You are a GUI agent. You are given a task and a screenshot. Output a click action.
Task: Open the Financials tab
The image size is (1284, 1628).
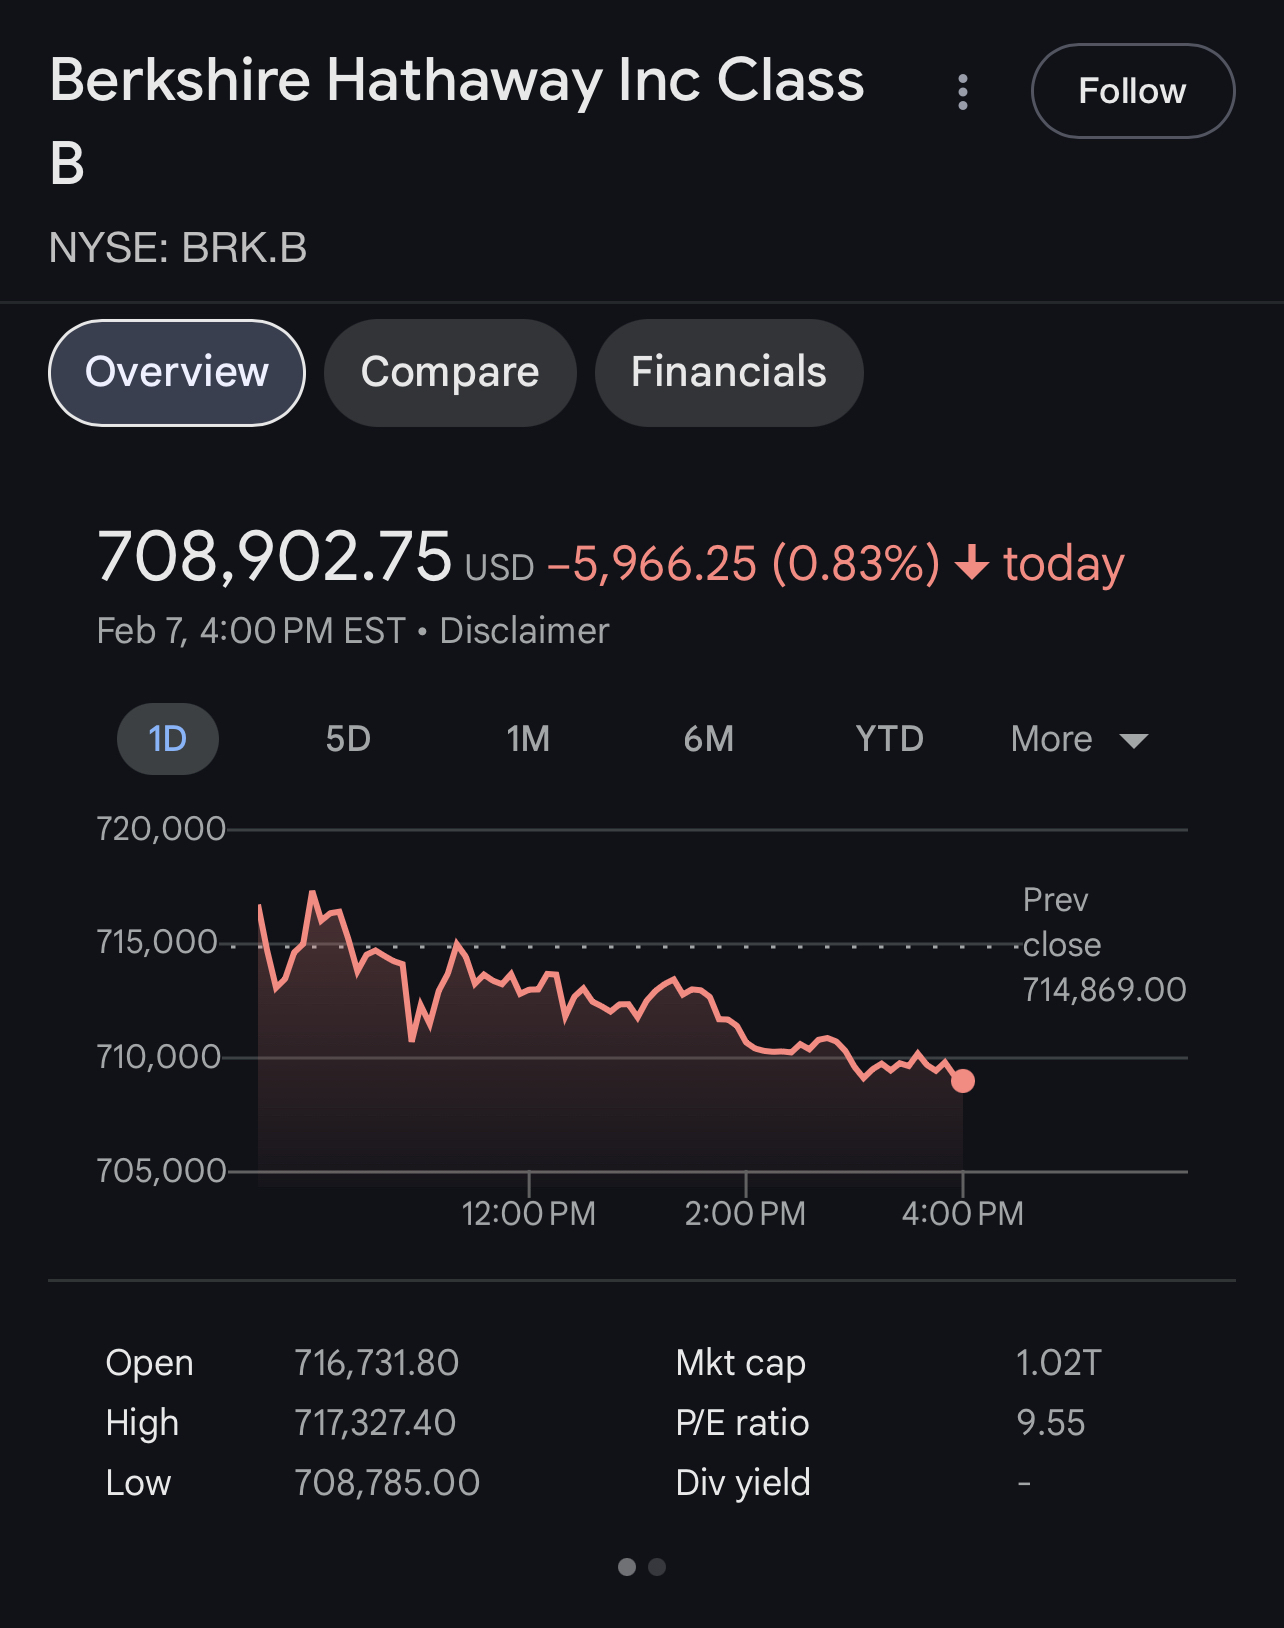tap(728, 372)
